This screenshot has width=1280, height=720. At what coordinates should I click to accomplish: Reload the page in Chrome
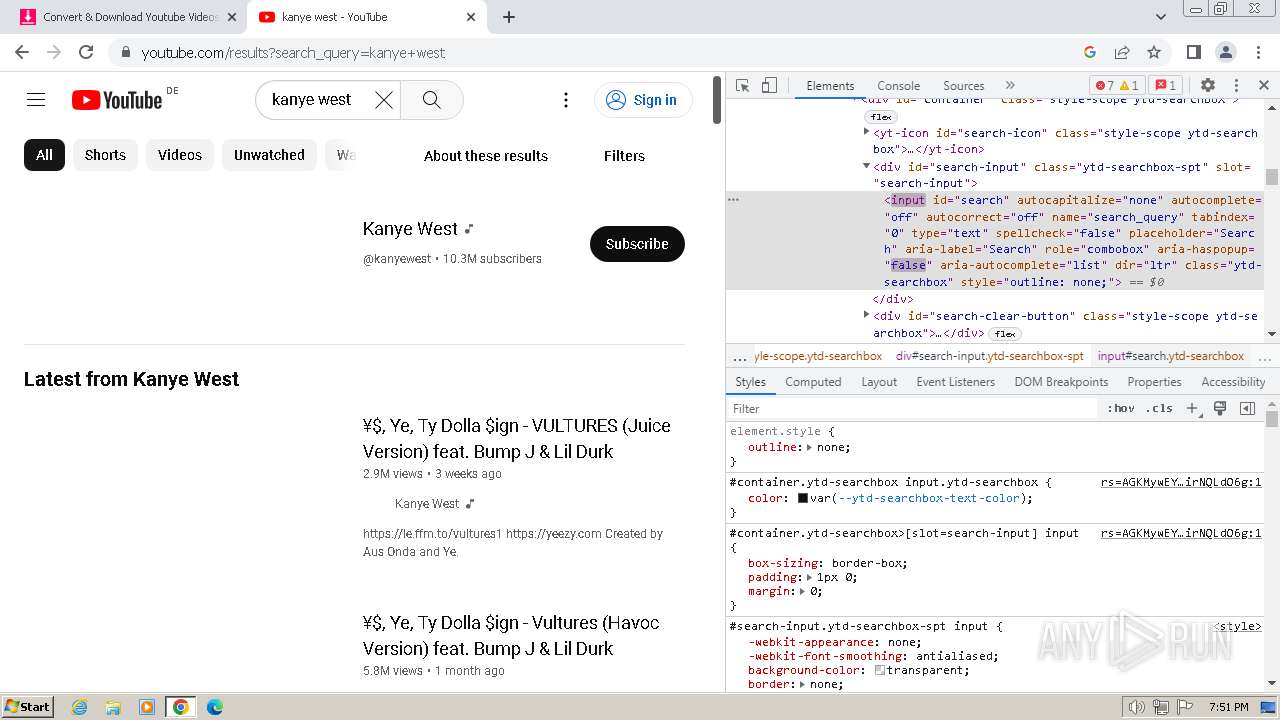tap(86, 52)
